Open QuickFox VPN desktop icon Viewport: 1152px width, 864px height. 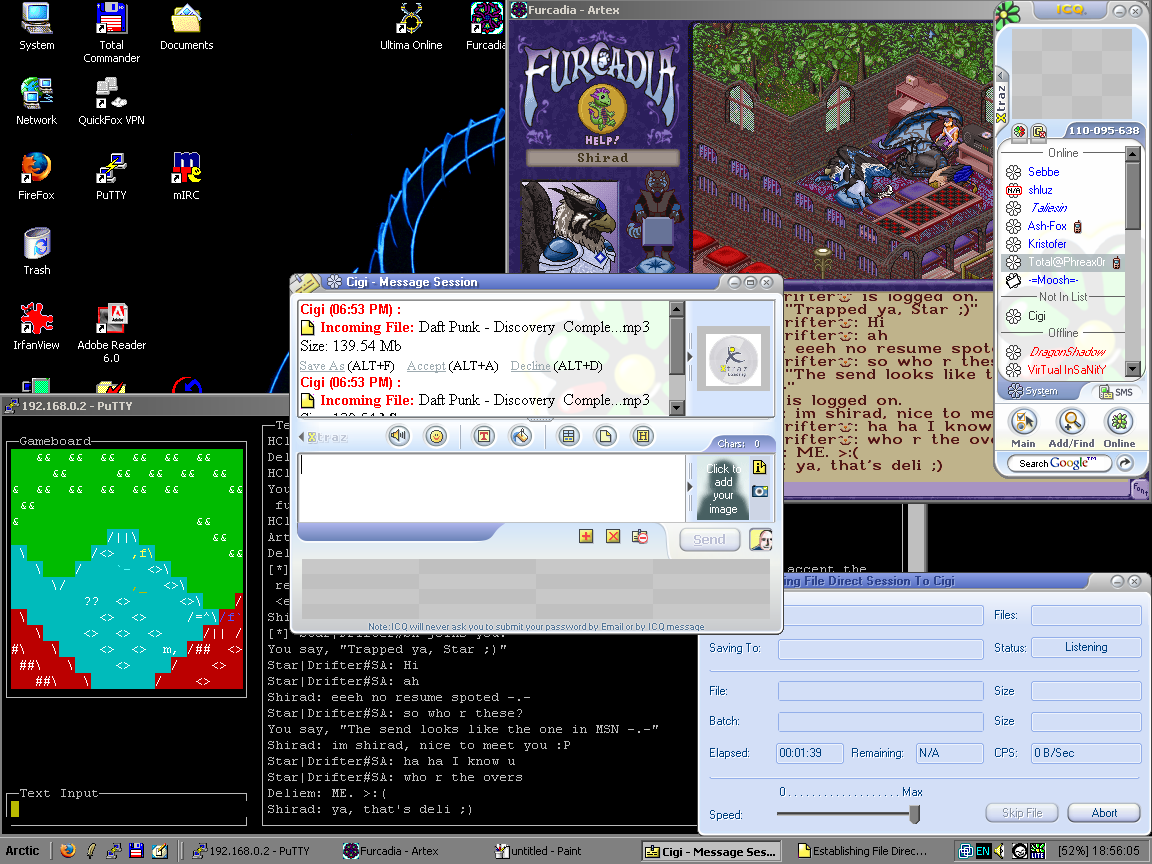point(111,101)
